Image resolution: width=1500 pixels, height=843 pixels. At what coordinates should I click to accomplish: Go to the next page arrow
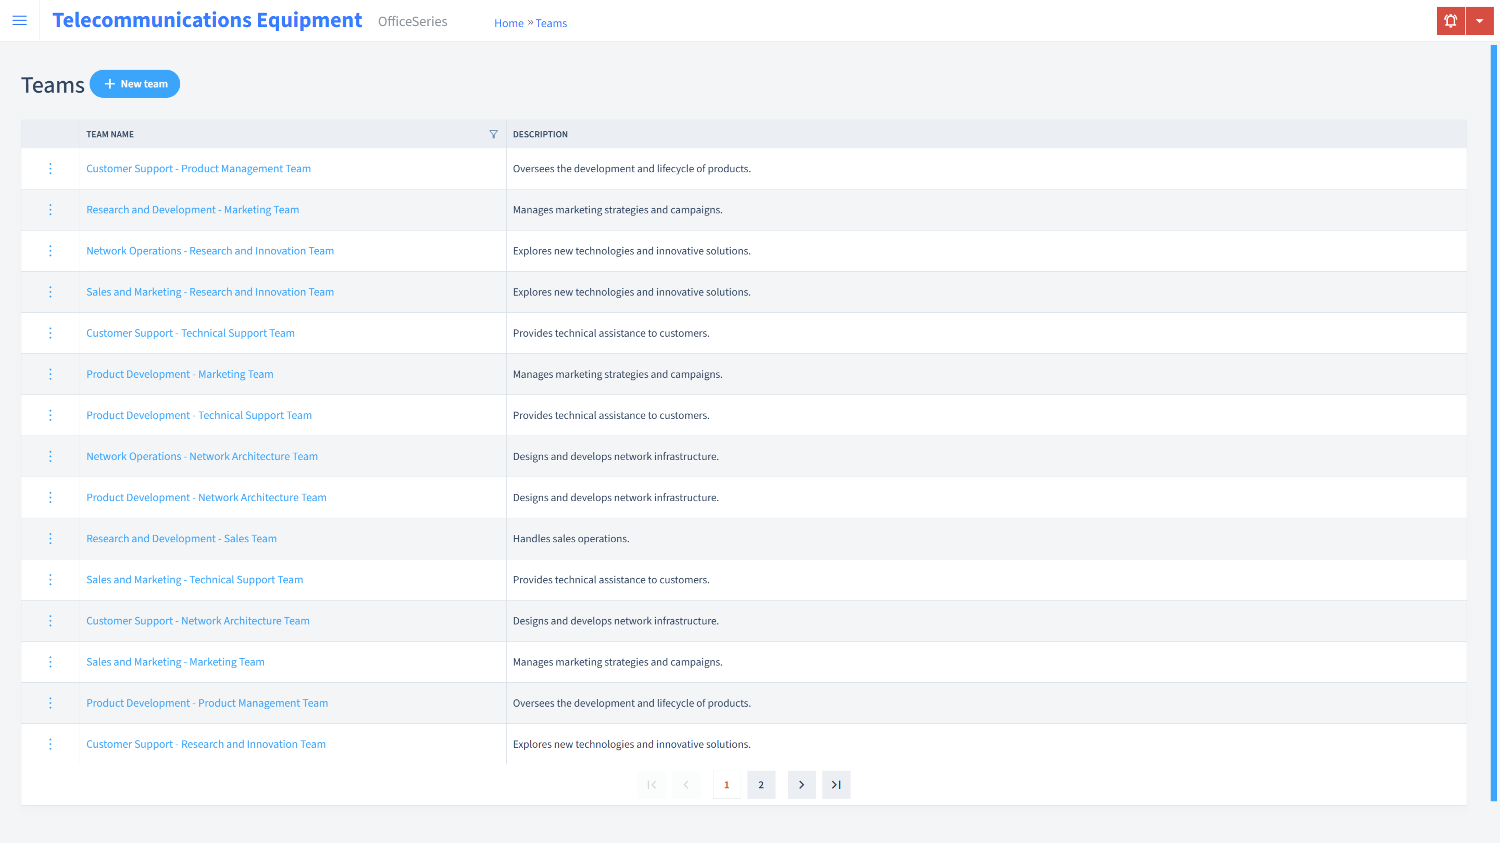point(801,785)
